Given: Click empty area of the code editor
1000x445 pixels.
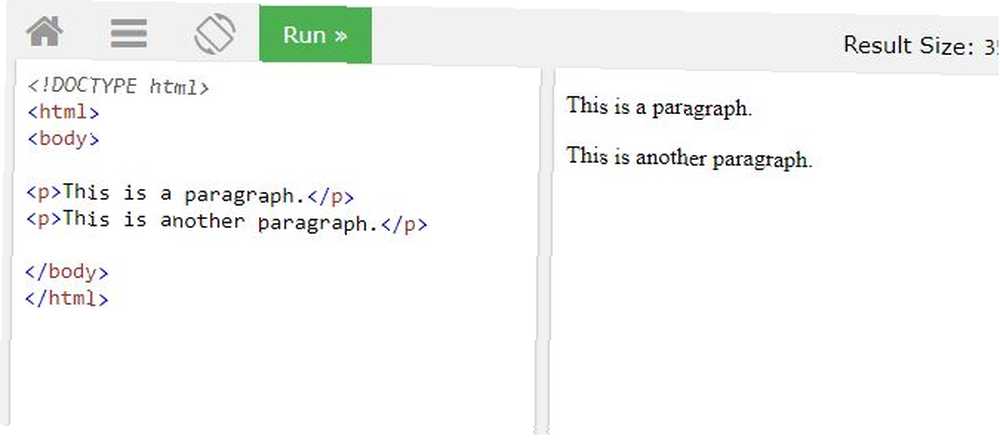Looking at the screenshot, I should tap(274, 370).
